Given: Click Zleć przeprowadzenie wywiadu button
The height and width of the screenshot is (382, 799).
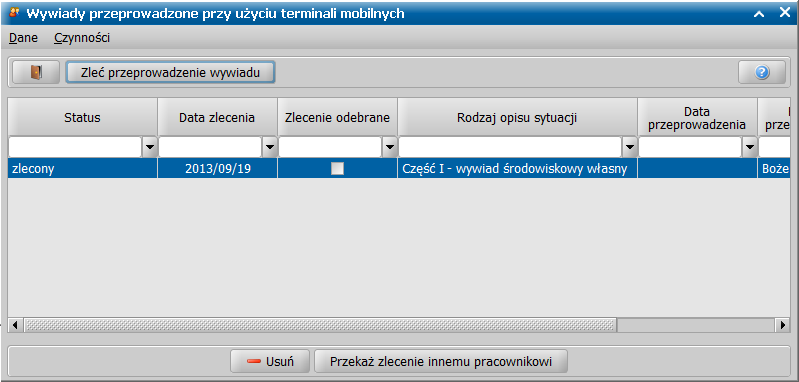Looking at the screenshot, I should (x=171, y=73).
